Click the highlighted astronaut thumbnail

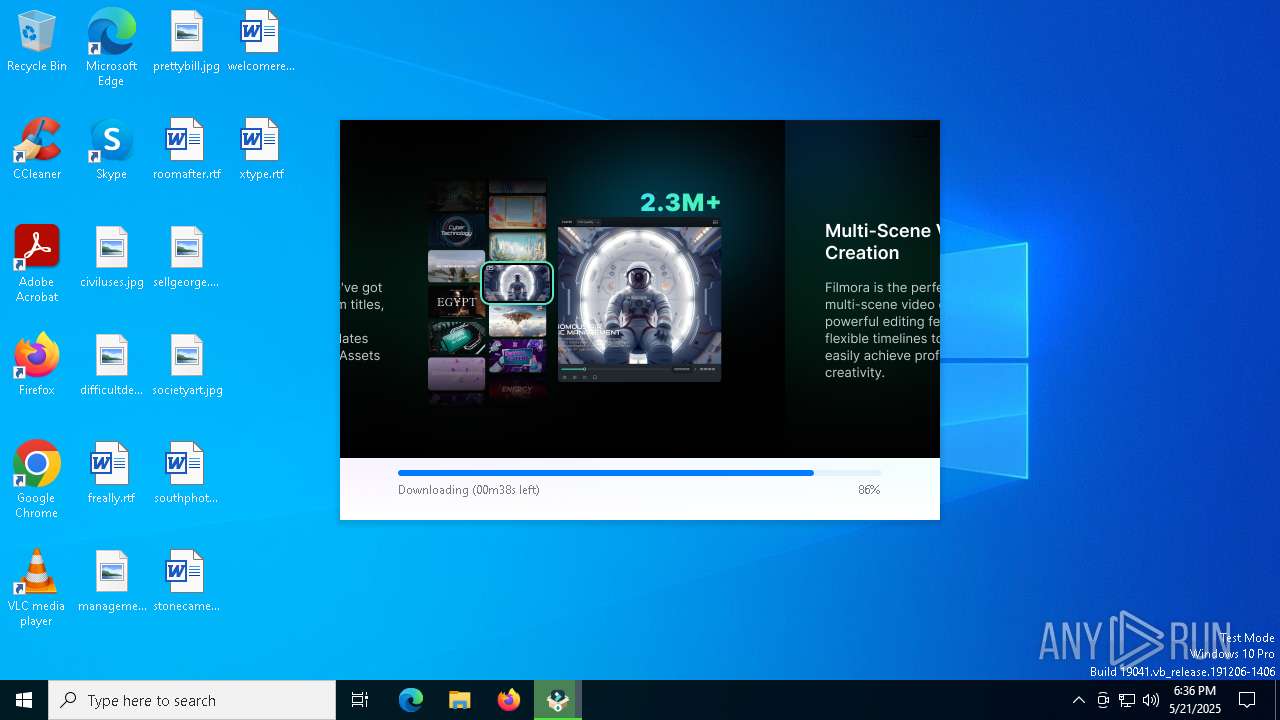click(x=517, y=283)
